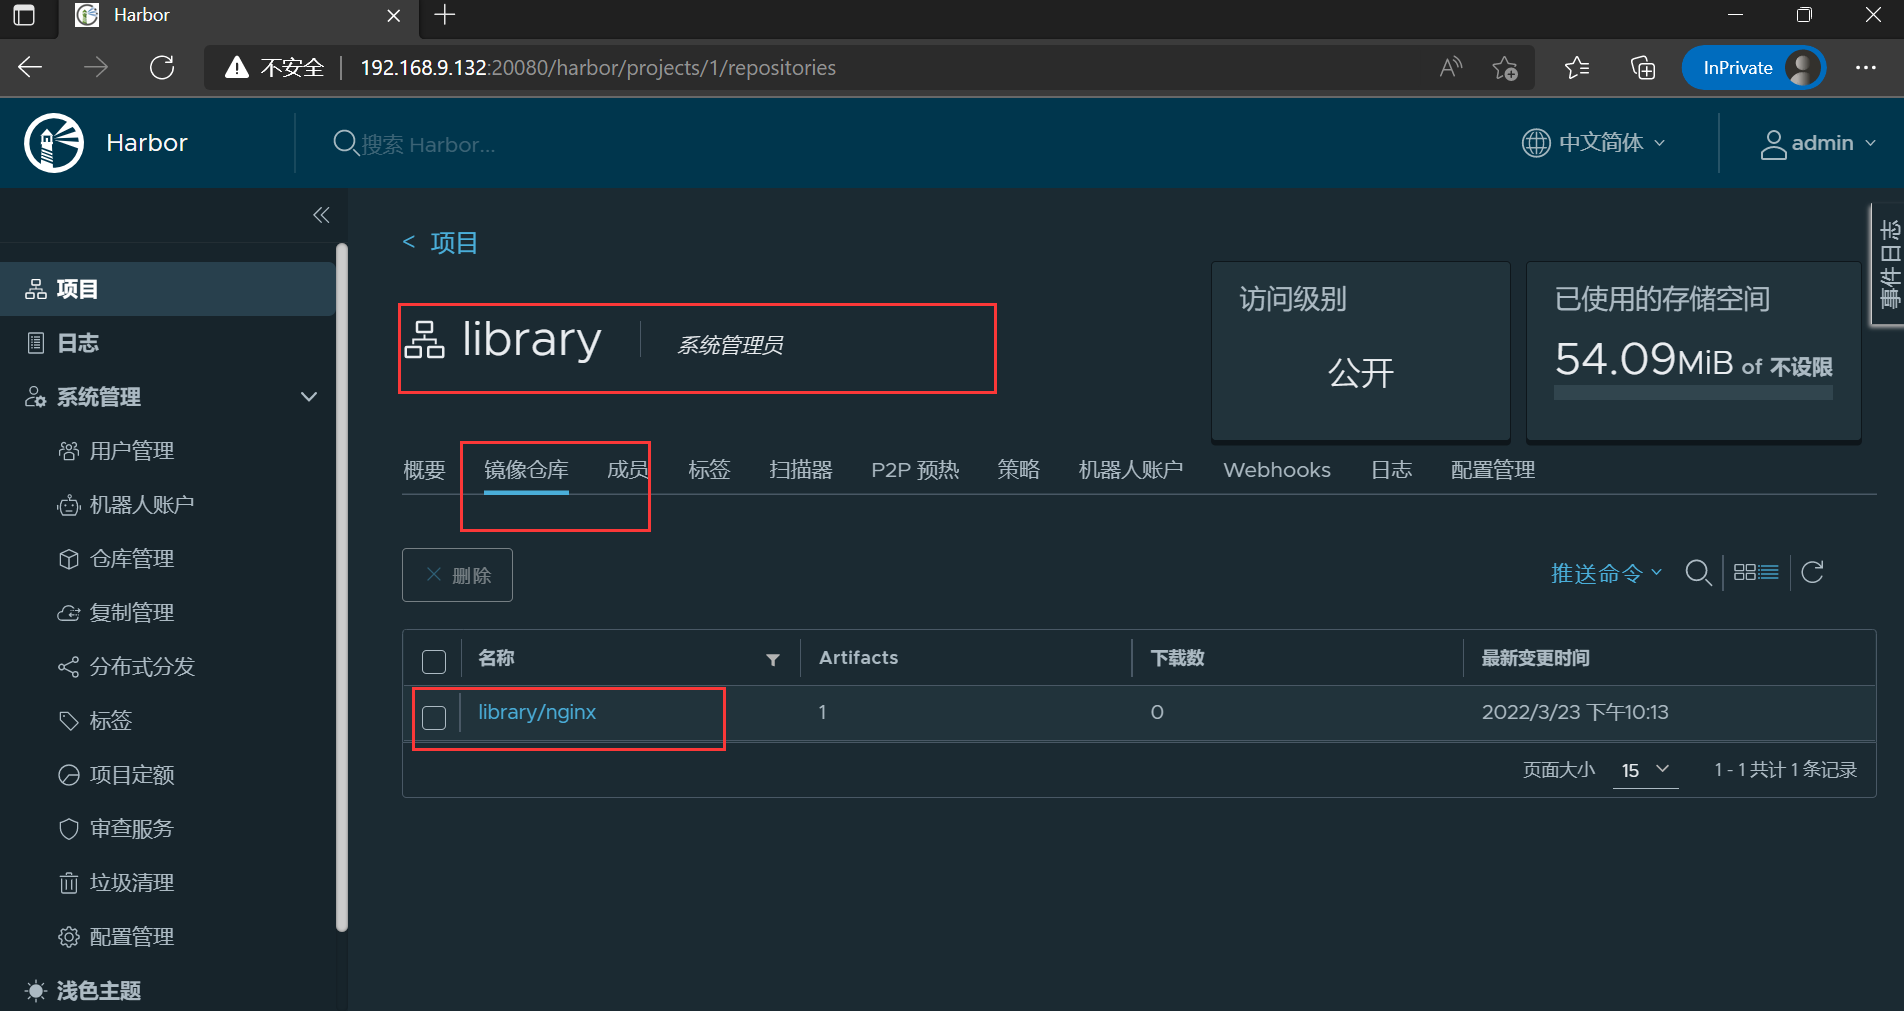This screenshot has width=1904, height=1011.
Task: Select the header checkbox for all repositories
Action: click(434, 661)
